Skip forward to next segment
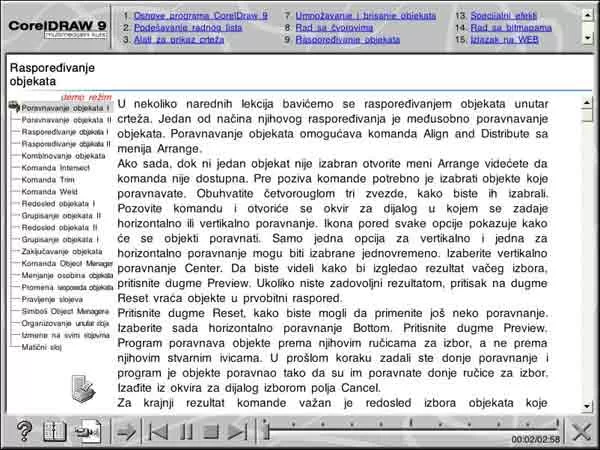The width and height of the screenshot is (600, 450). point(237,432)
